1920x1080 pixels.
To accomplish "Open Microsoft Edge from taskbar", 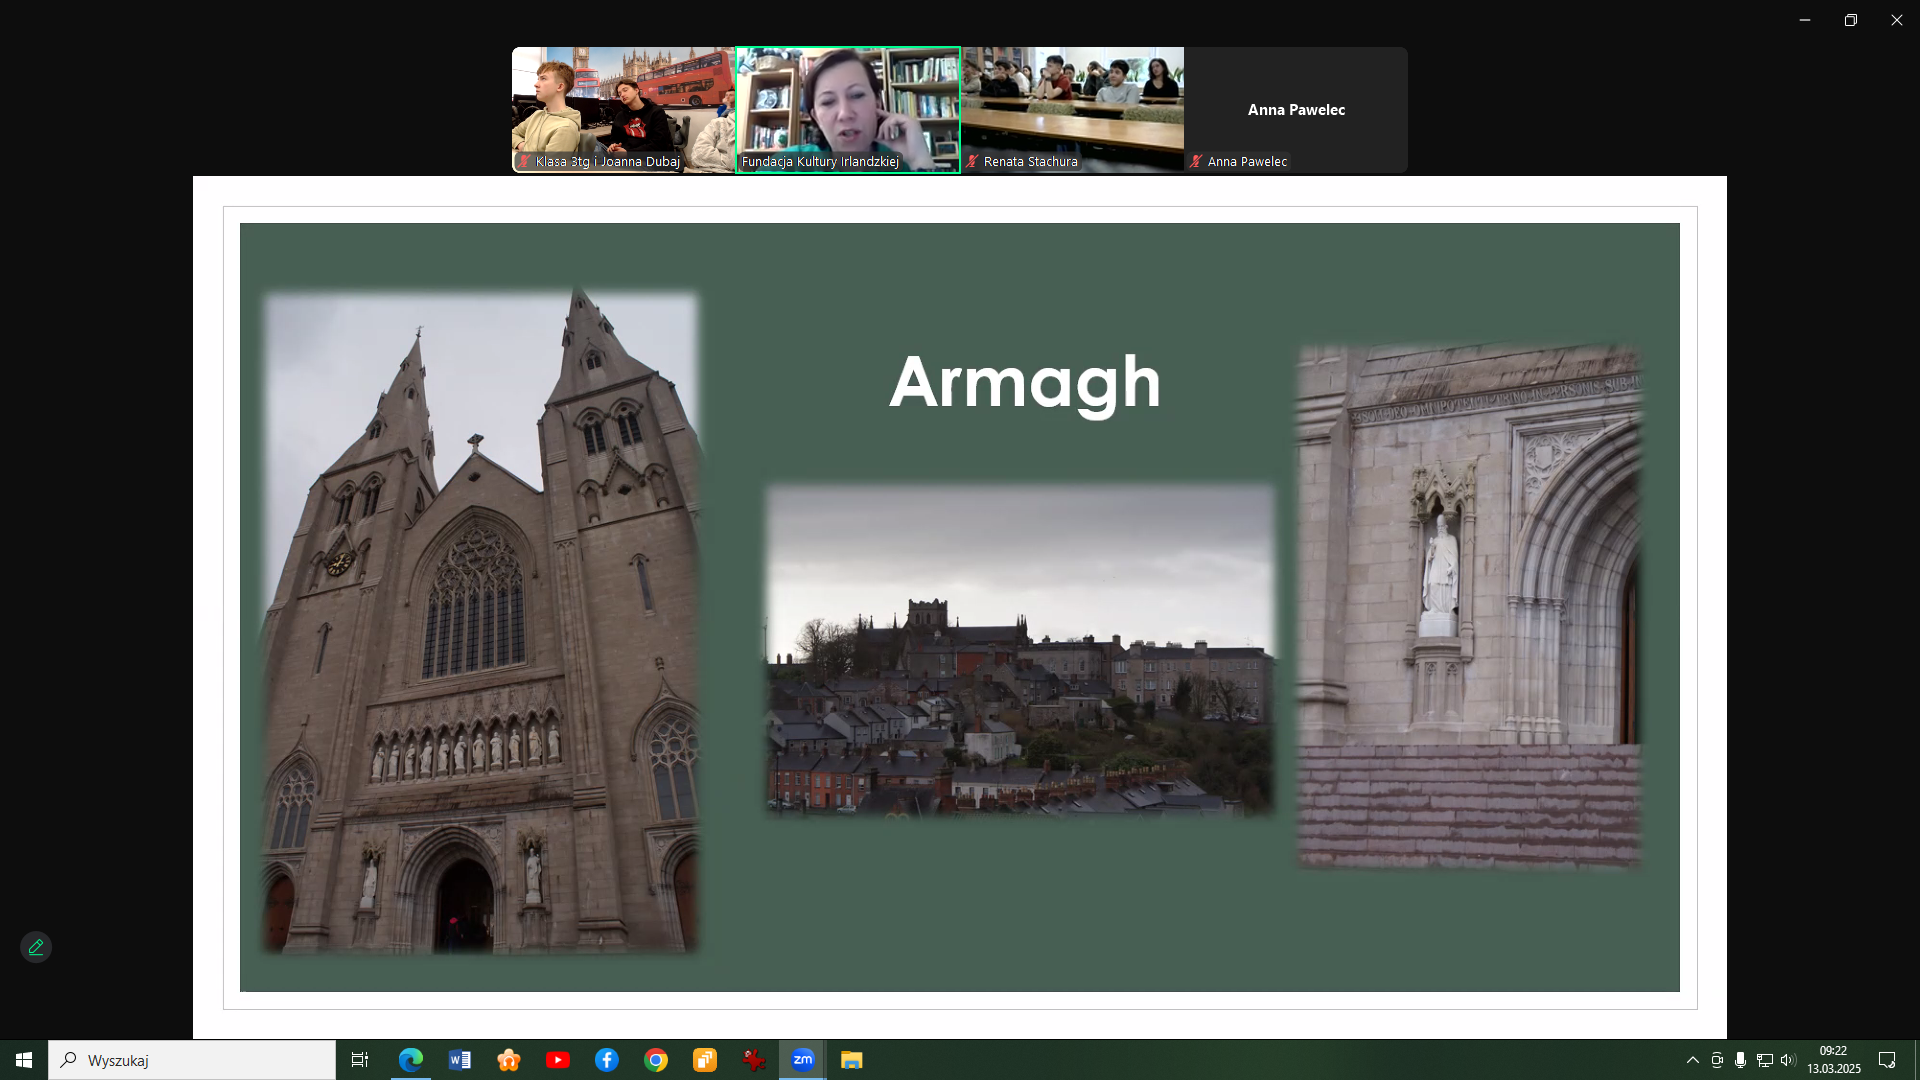I will (411, 1060).
